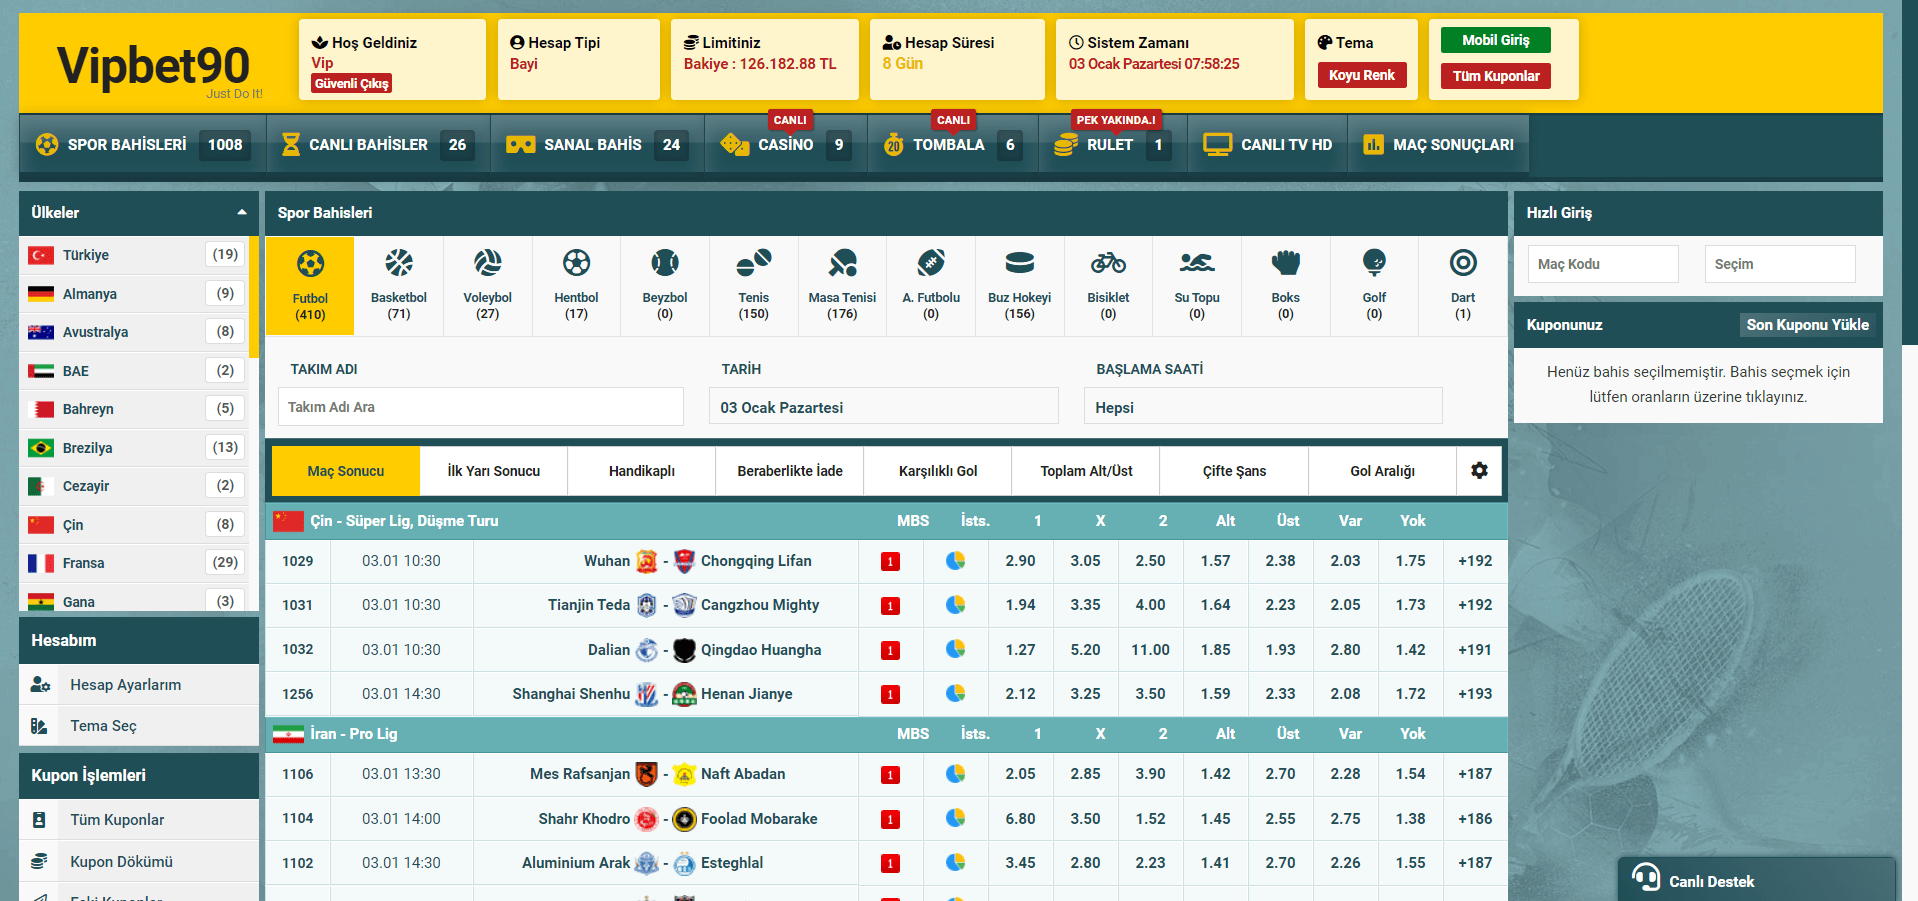1918x901 pixels.
Task: Click Güvenli Çıkış logout button
Action: point(351,84)
